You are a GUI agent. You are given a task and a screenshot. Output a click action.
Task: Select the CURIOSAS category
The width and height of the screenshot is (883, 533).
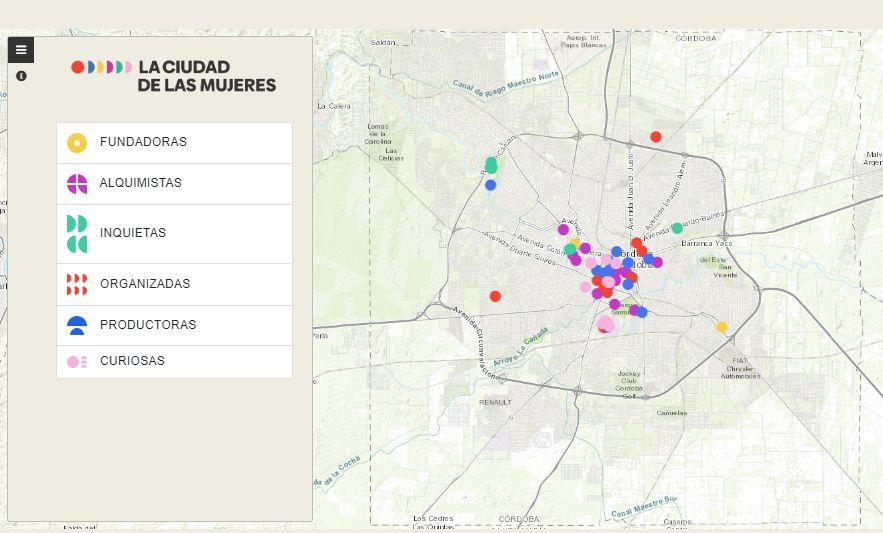click(x=175, y=362)
